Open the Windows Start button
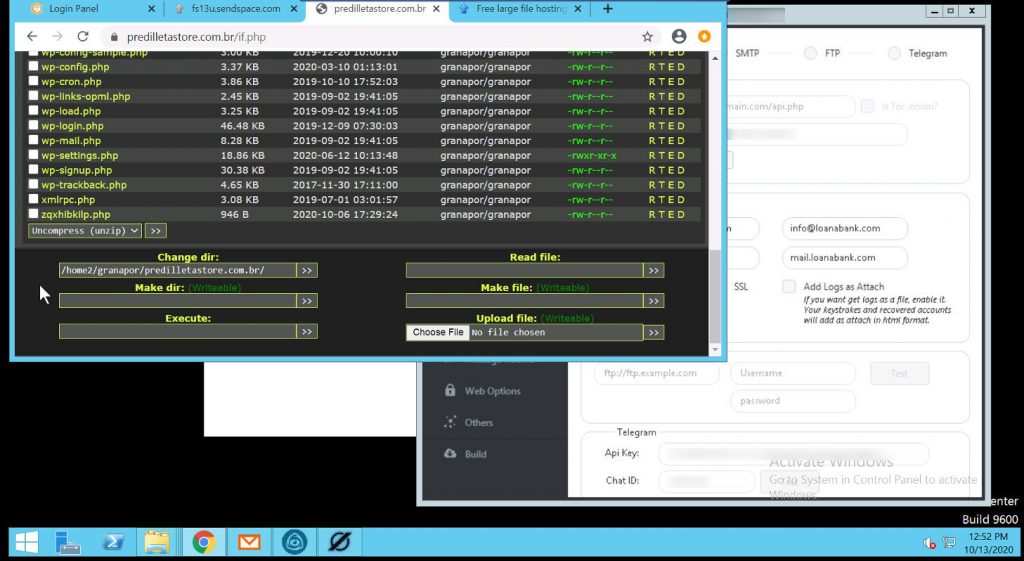This screenshot has height=561, width=1024. pos(27,542)
